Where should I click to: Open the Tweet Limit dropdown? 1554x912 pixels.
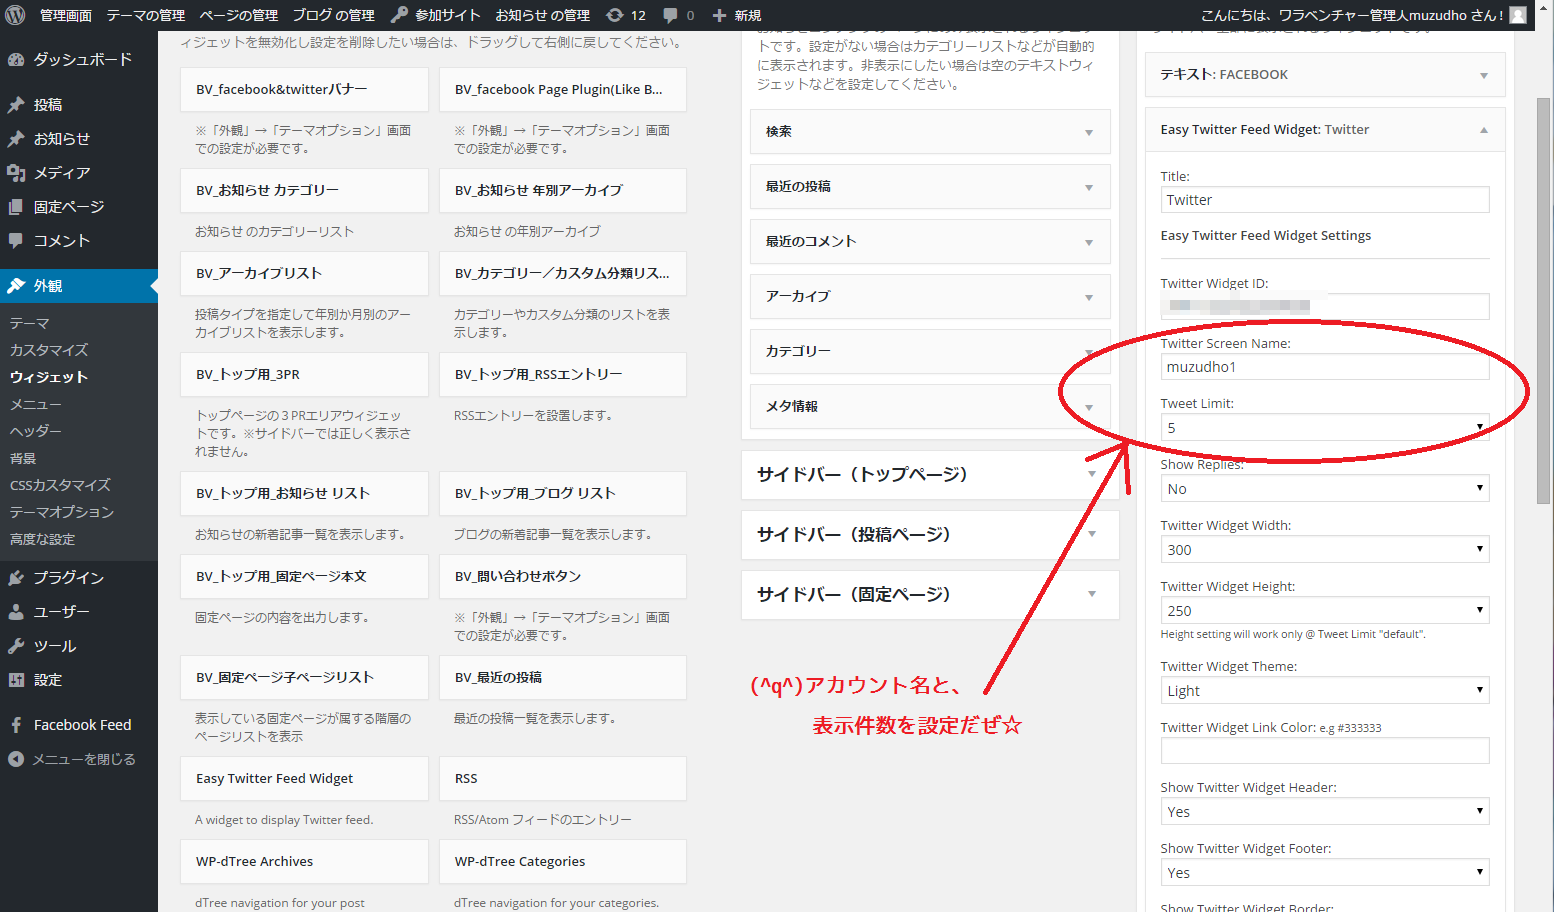click(1325, 427)
